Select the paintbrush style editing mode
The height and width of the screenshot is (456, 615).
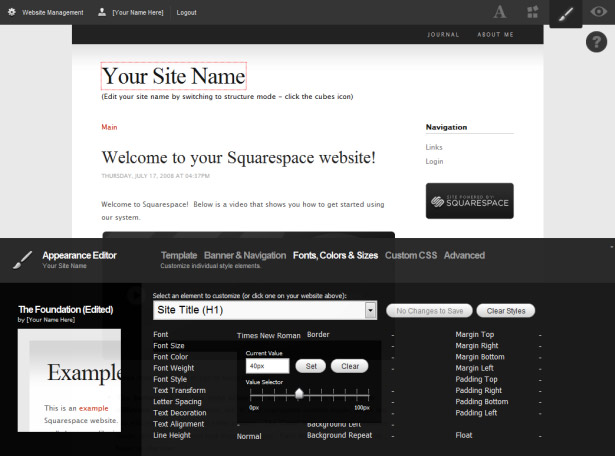click(x=566, y=14)
